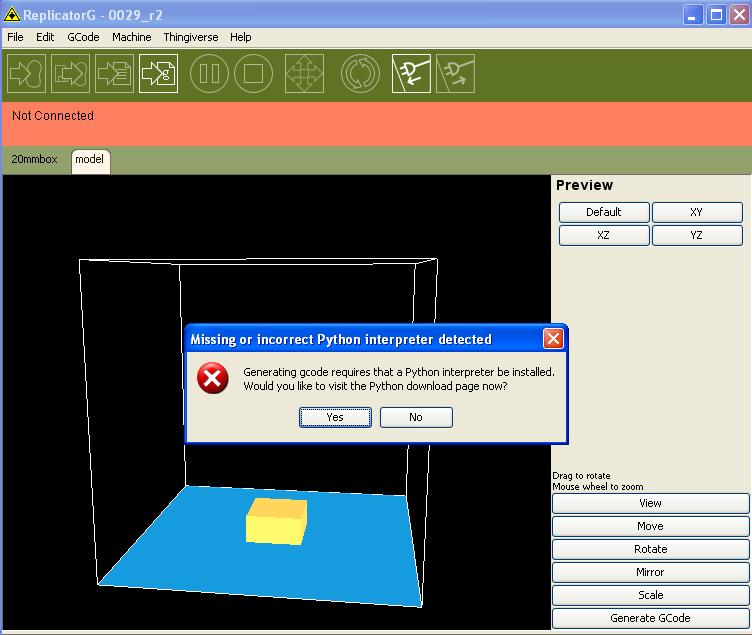Viewport: 752px width, 635px height.
Task: Click the Generate GCode toolbar icon
Action: click(x=159, y=73)
